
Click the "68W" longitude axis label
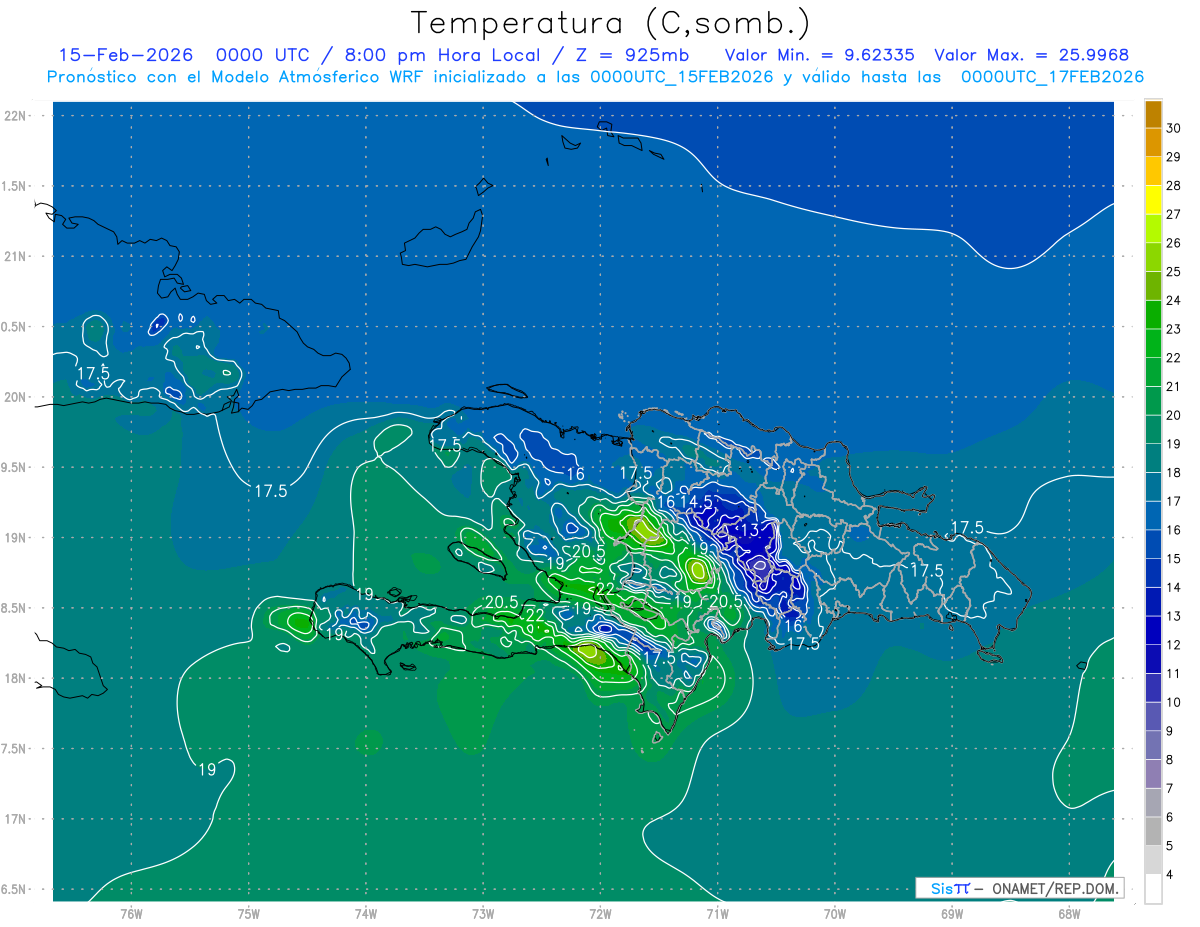click(1069, 914)
